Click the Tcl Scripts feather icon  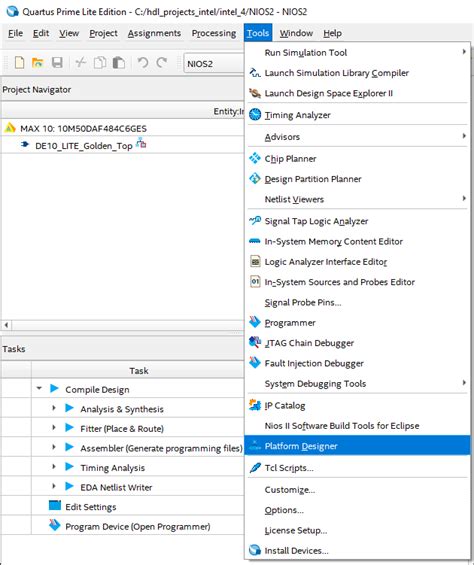point(255,468)
